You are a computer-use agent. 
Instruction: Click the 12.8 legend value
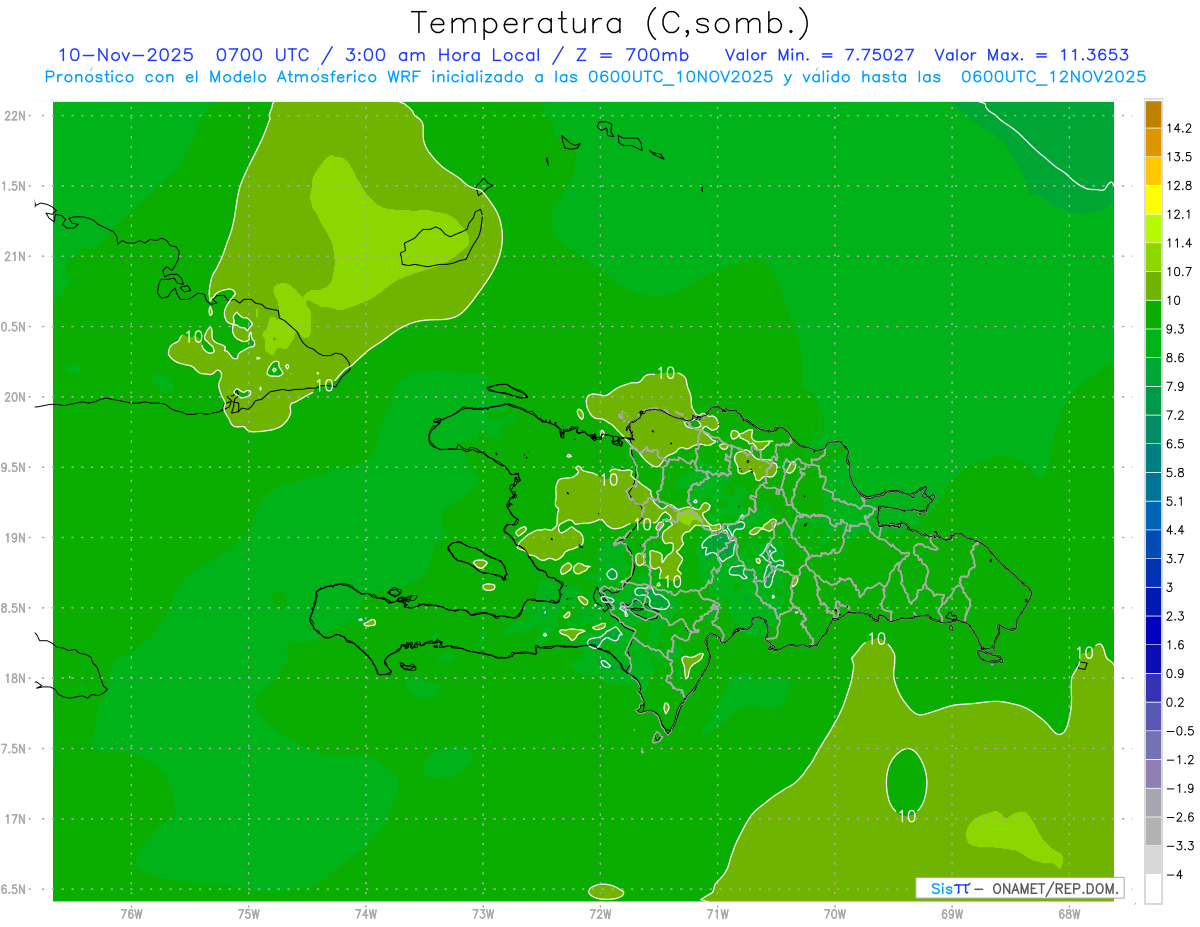click(x=1179, y=186)
